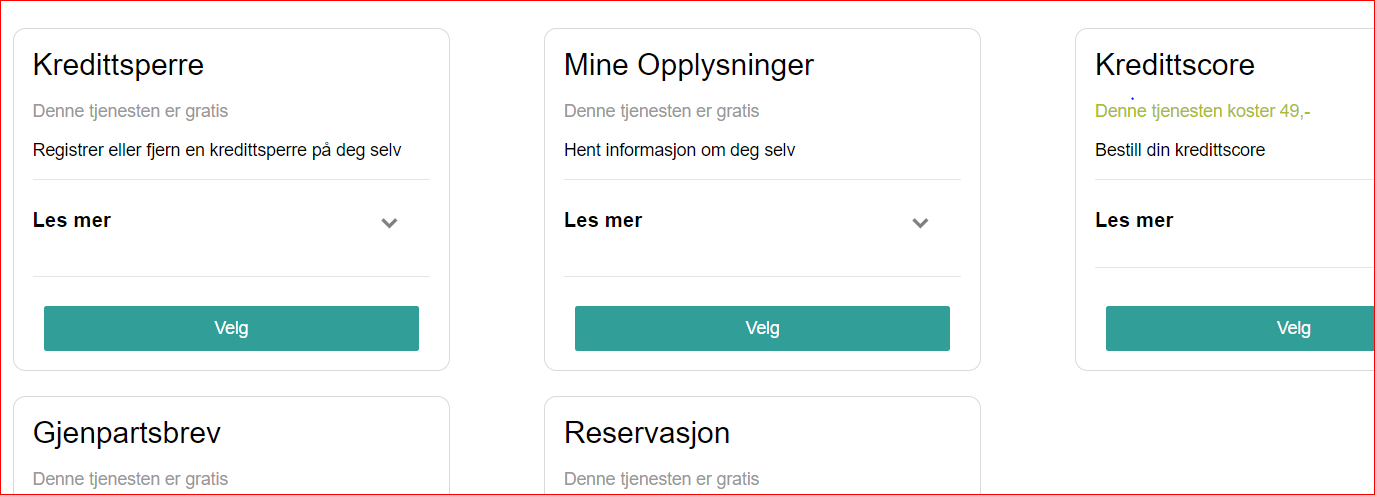Screen dimensions: 1375x495
Task: Click "Bestill din kredittscore" text
Action: 1180,150
